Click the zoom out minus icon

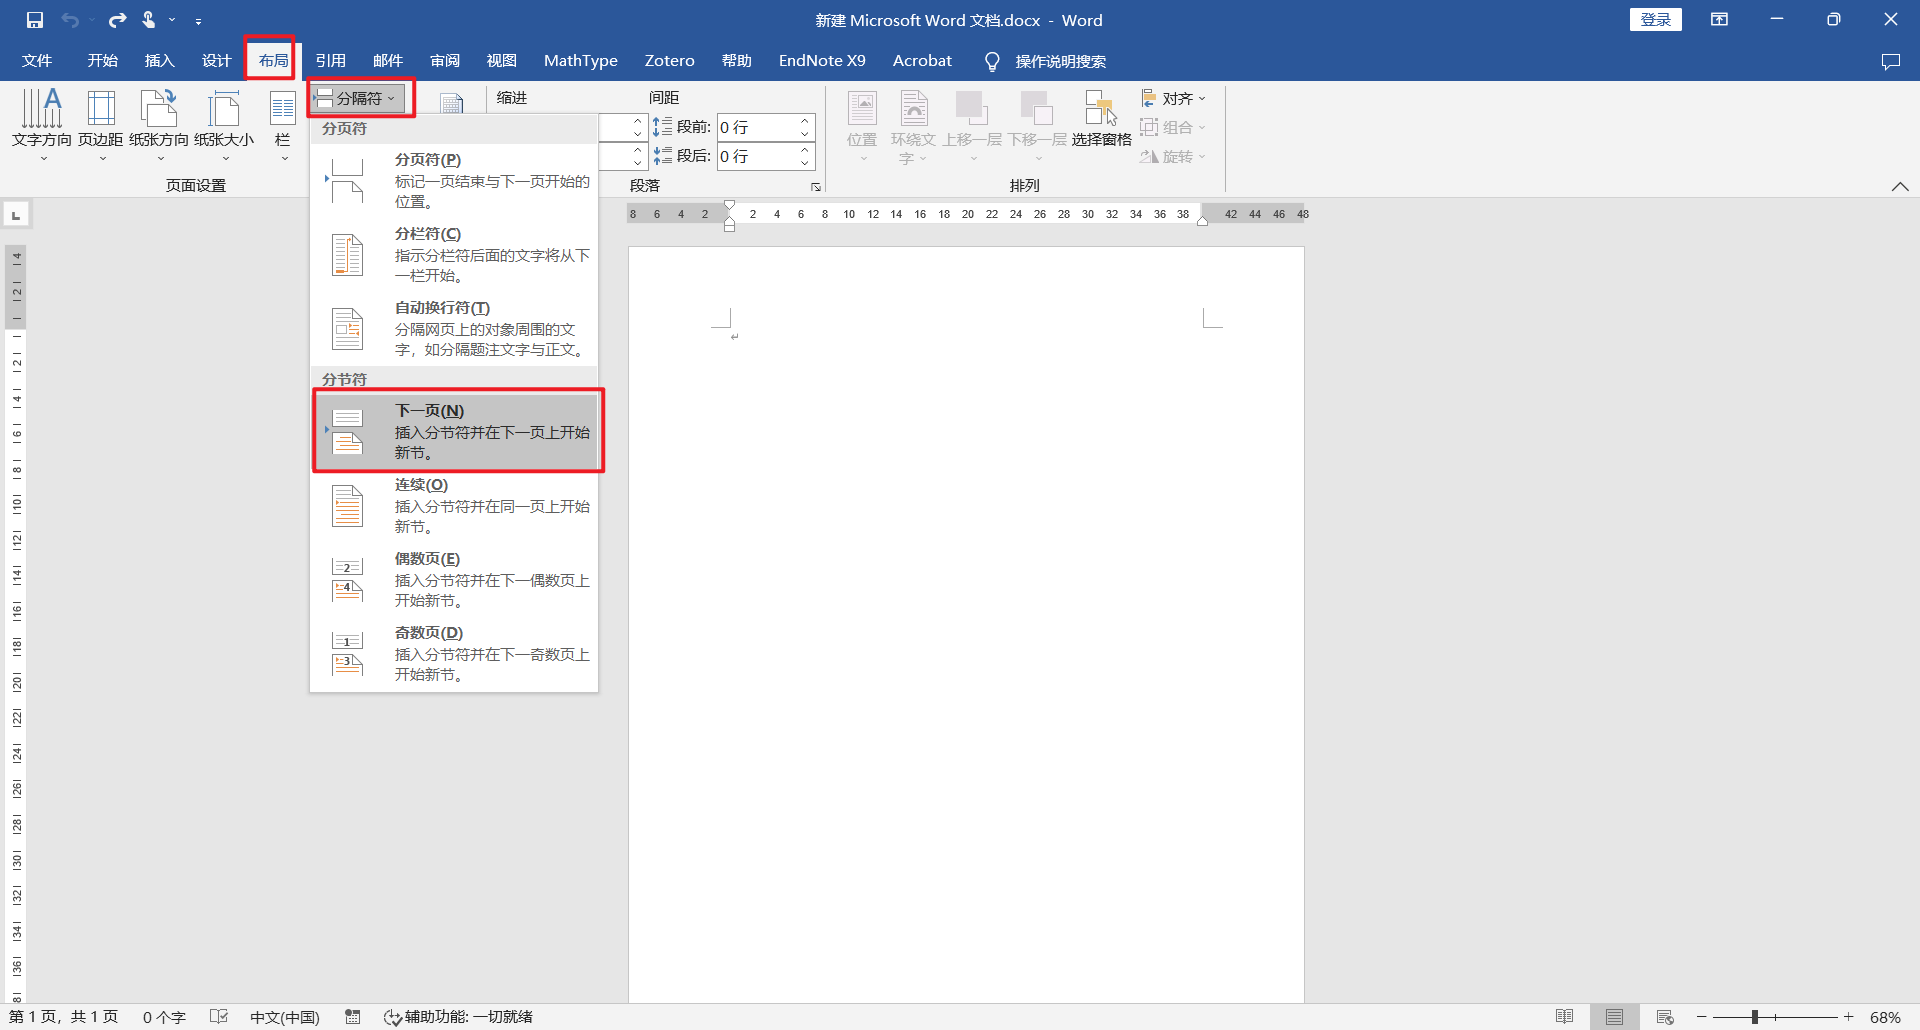tap(1701, 1017)
